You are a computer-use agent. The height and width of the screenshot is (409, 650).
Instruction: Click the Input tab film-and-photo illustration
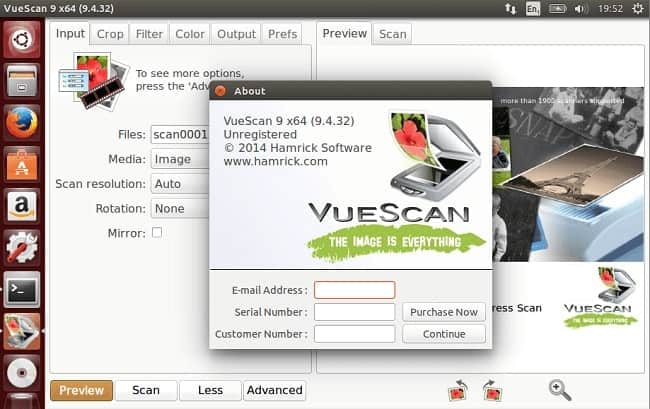pos(94,81)
